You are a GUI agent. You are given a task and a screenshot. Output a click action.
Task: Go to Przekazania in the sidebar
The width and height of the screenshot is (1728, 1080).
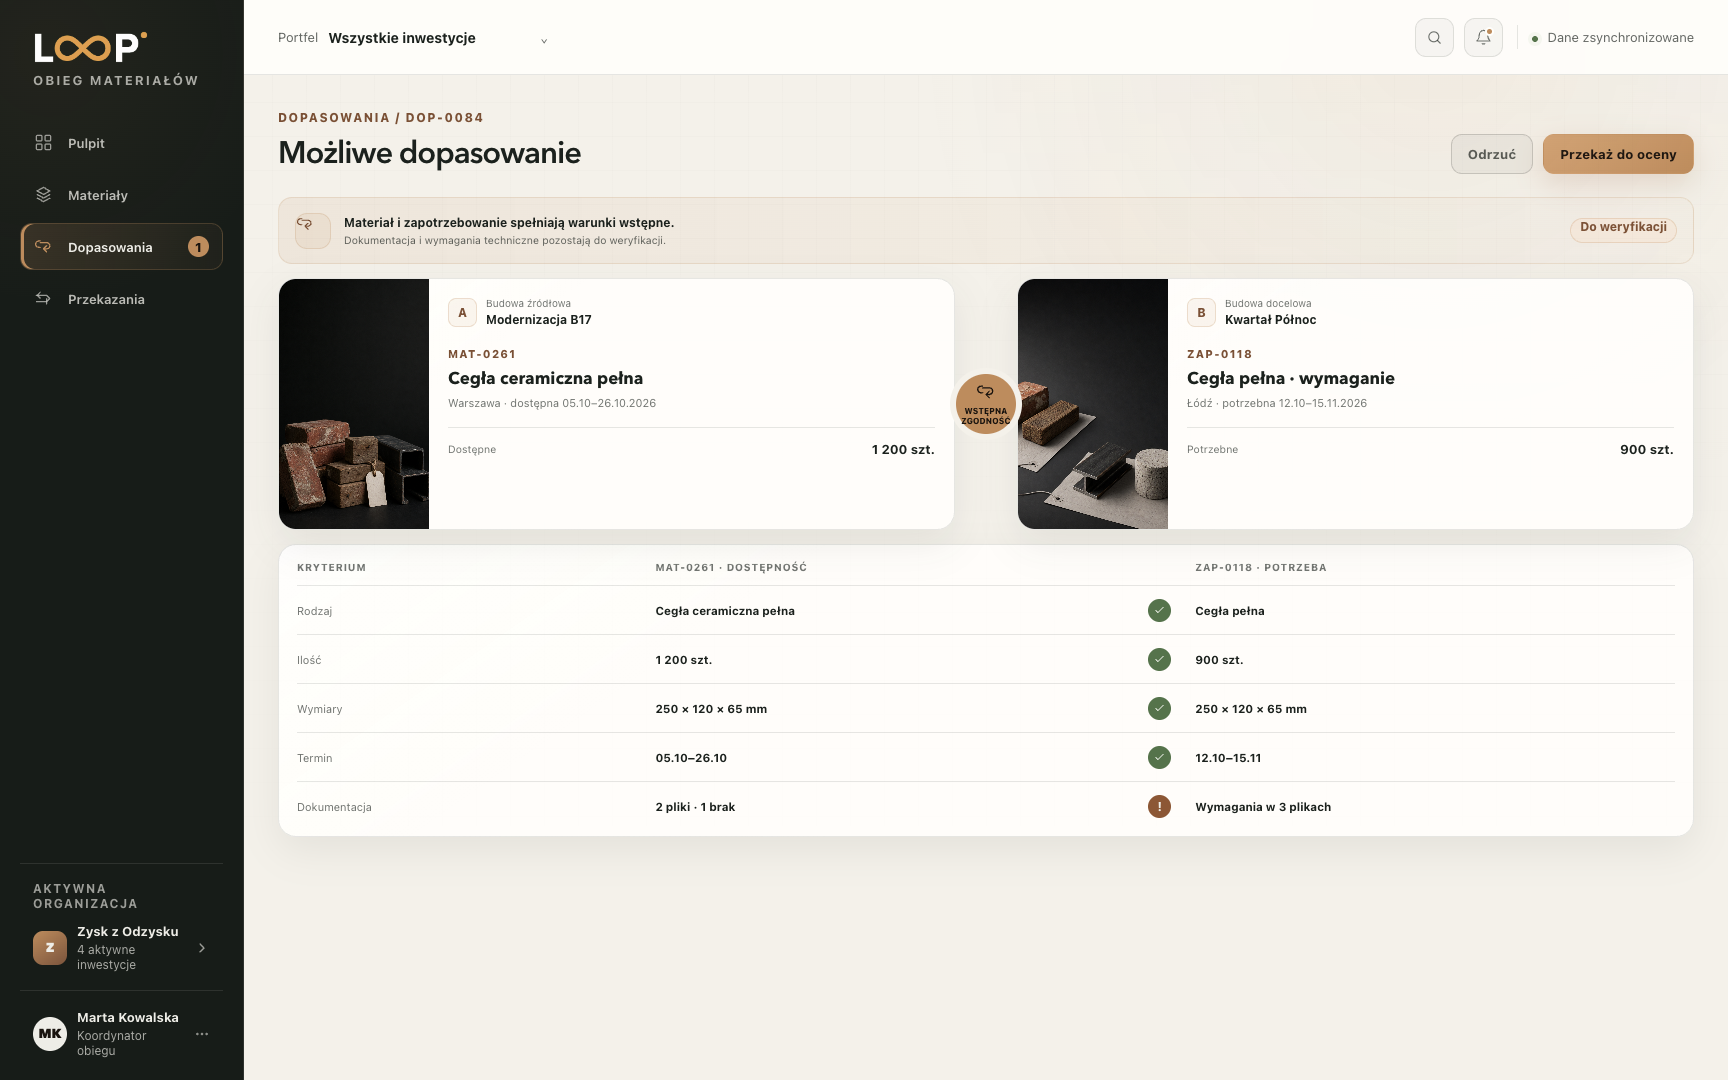pos(122,299)
